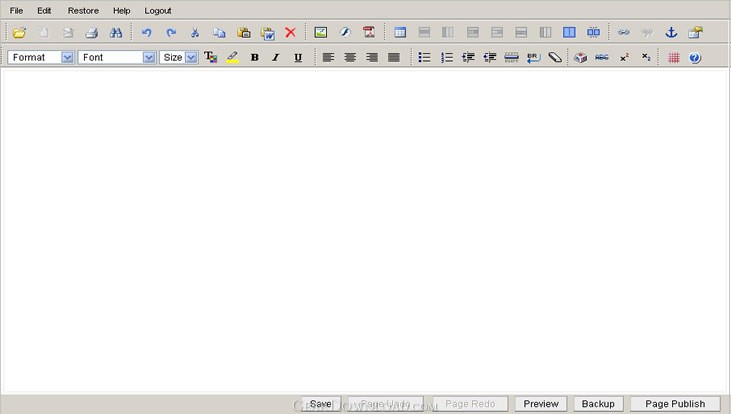The height and width of the screenshot is (414, 731).
Task: Click the scissors cut icon
Action: [x=195, y=33]
